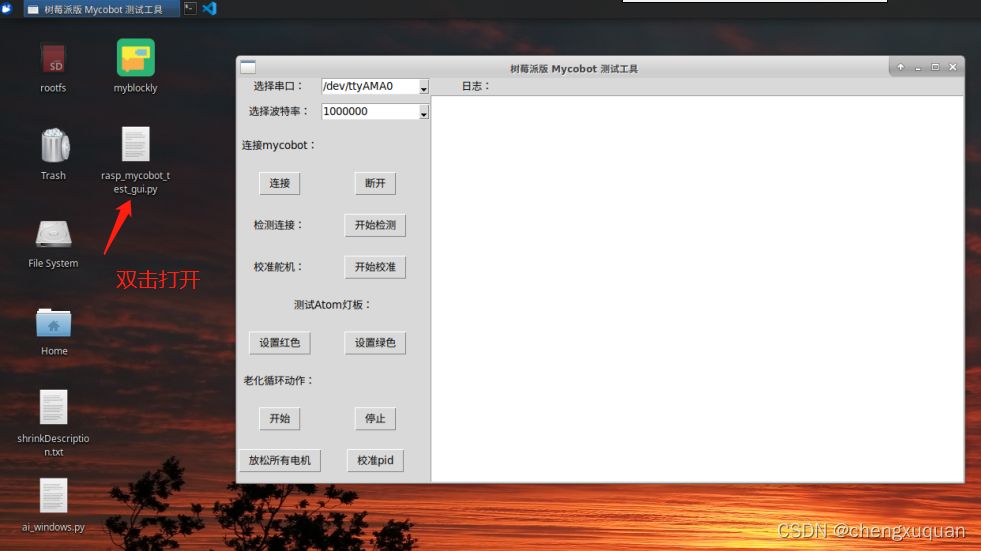Click the 校准舵机 label
The width and height of the screenshot is (981, 551).
pyautogui.click(x=278, y=267)
